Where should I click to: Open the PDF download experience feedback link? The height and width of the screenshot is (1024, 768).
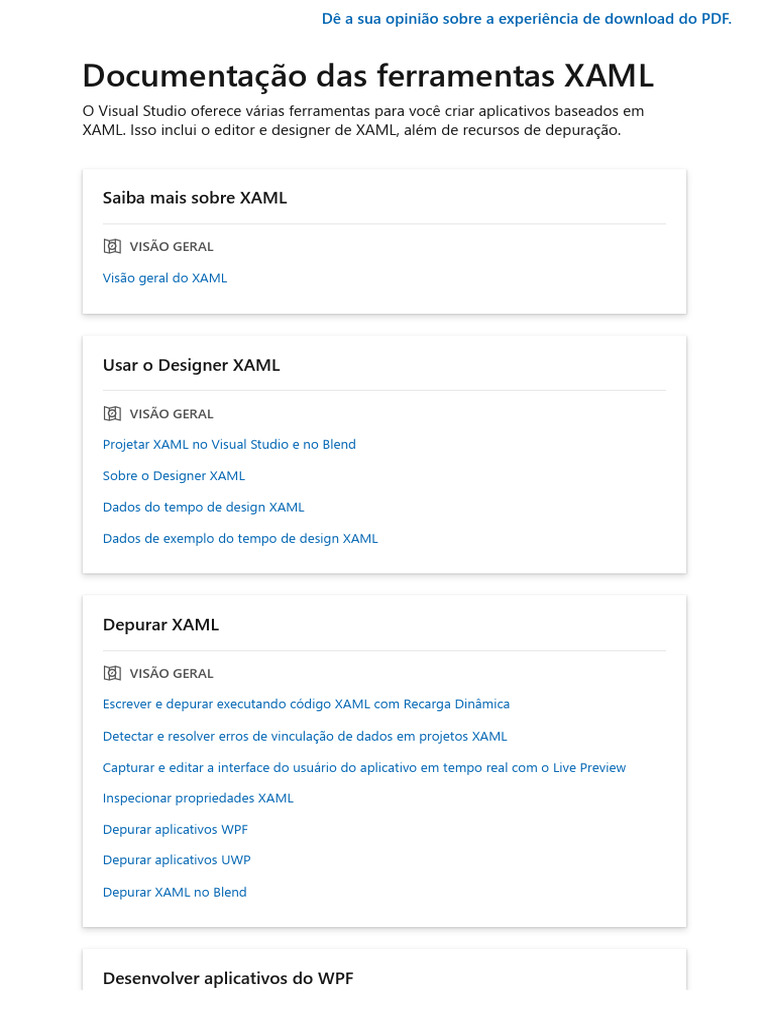(x=526, y=19)
